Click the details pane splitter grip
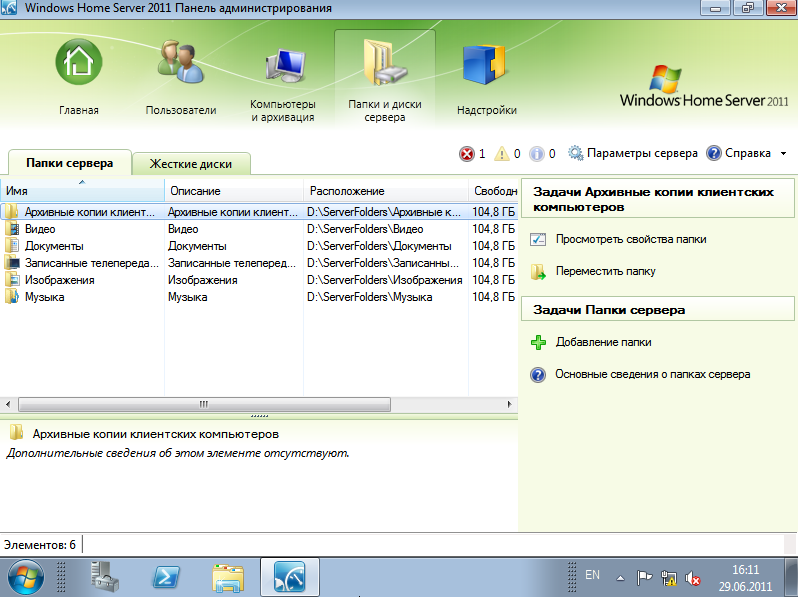The image size is (798, 597). click(259, 416)
